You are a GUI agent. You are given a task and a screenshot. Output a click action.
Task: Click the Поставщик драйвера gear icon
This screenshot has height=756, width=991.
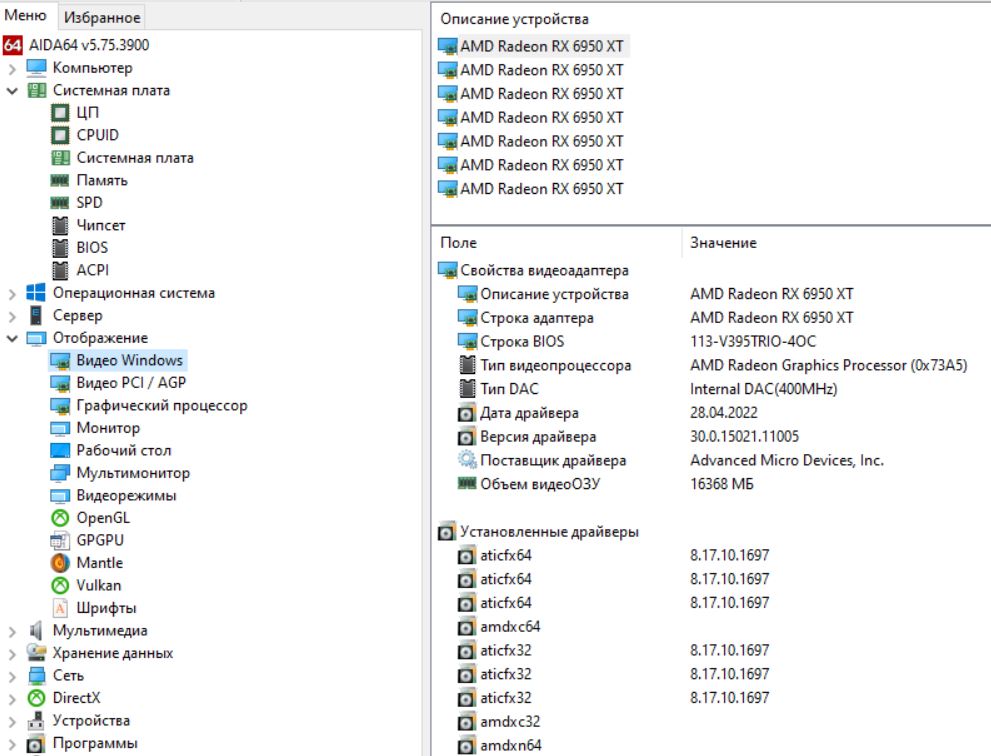tap(466, 460)
